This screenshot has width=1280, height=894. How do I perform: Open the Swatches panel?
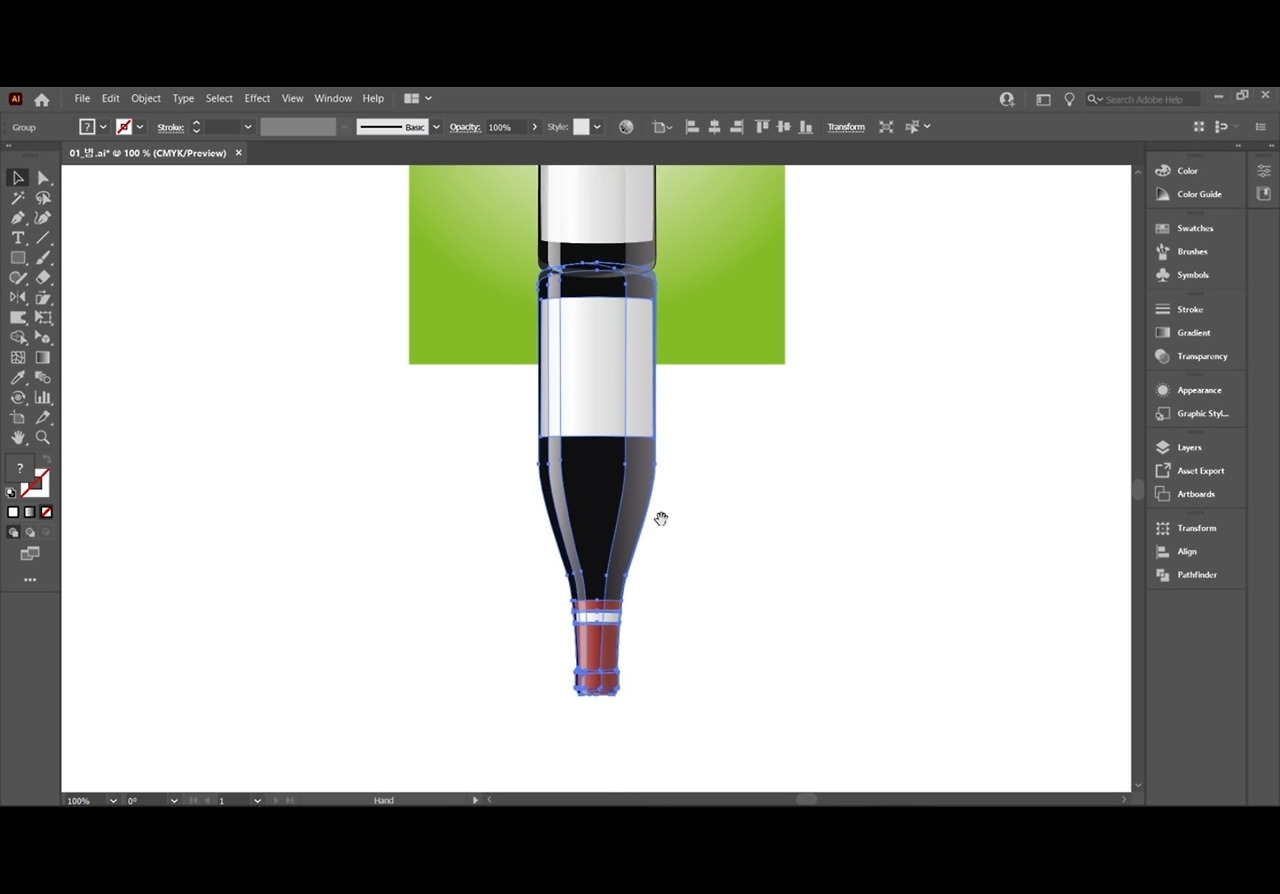pyautogui.click(x=1195, y=228)
